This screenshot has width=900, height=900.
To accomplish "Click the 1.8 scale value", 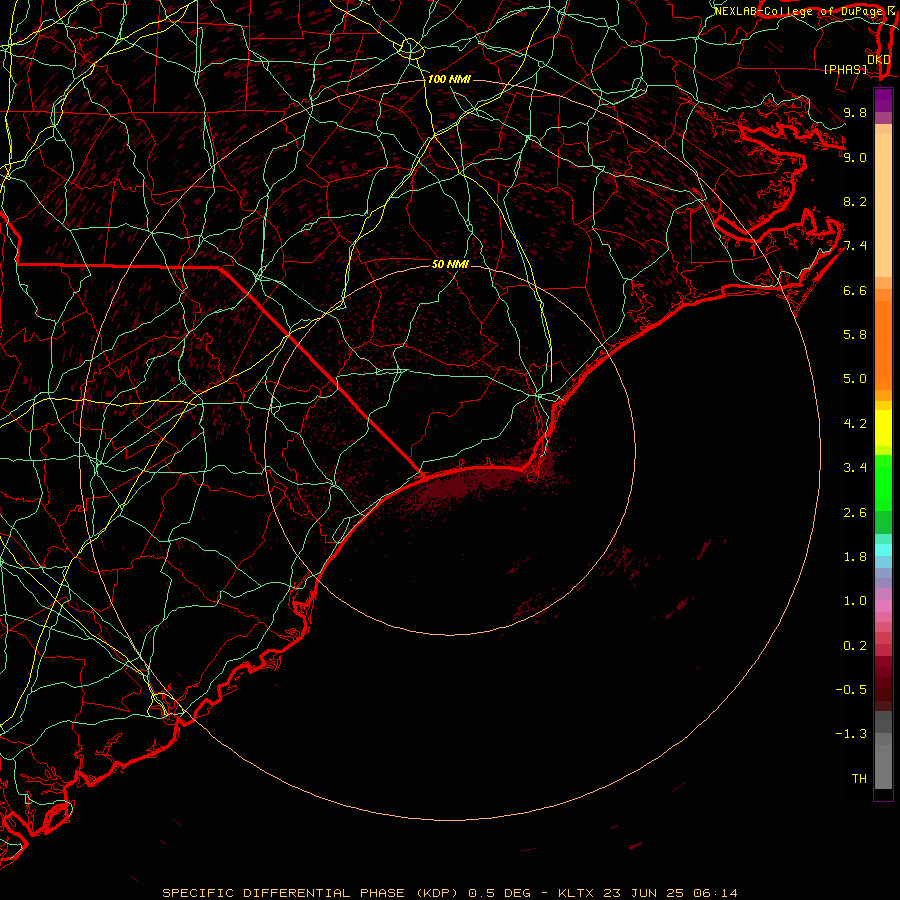I will 855,557.
